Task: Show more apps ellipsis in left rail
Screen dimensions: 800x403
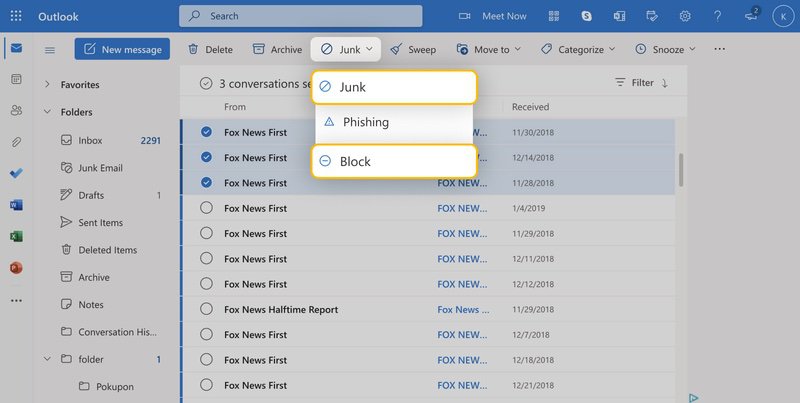Action: click(16, 300)
